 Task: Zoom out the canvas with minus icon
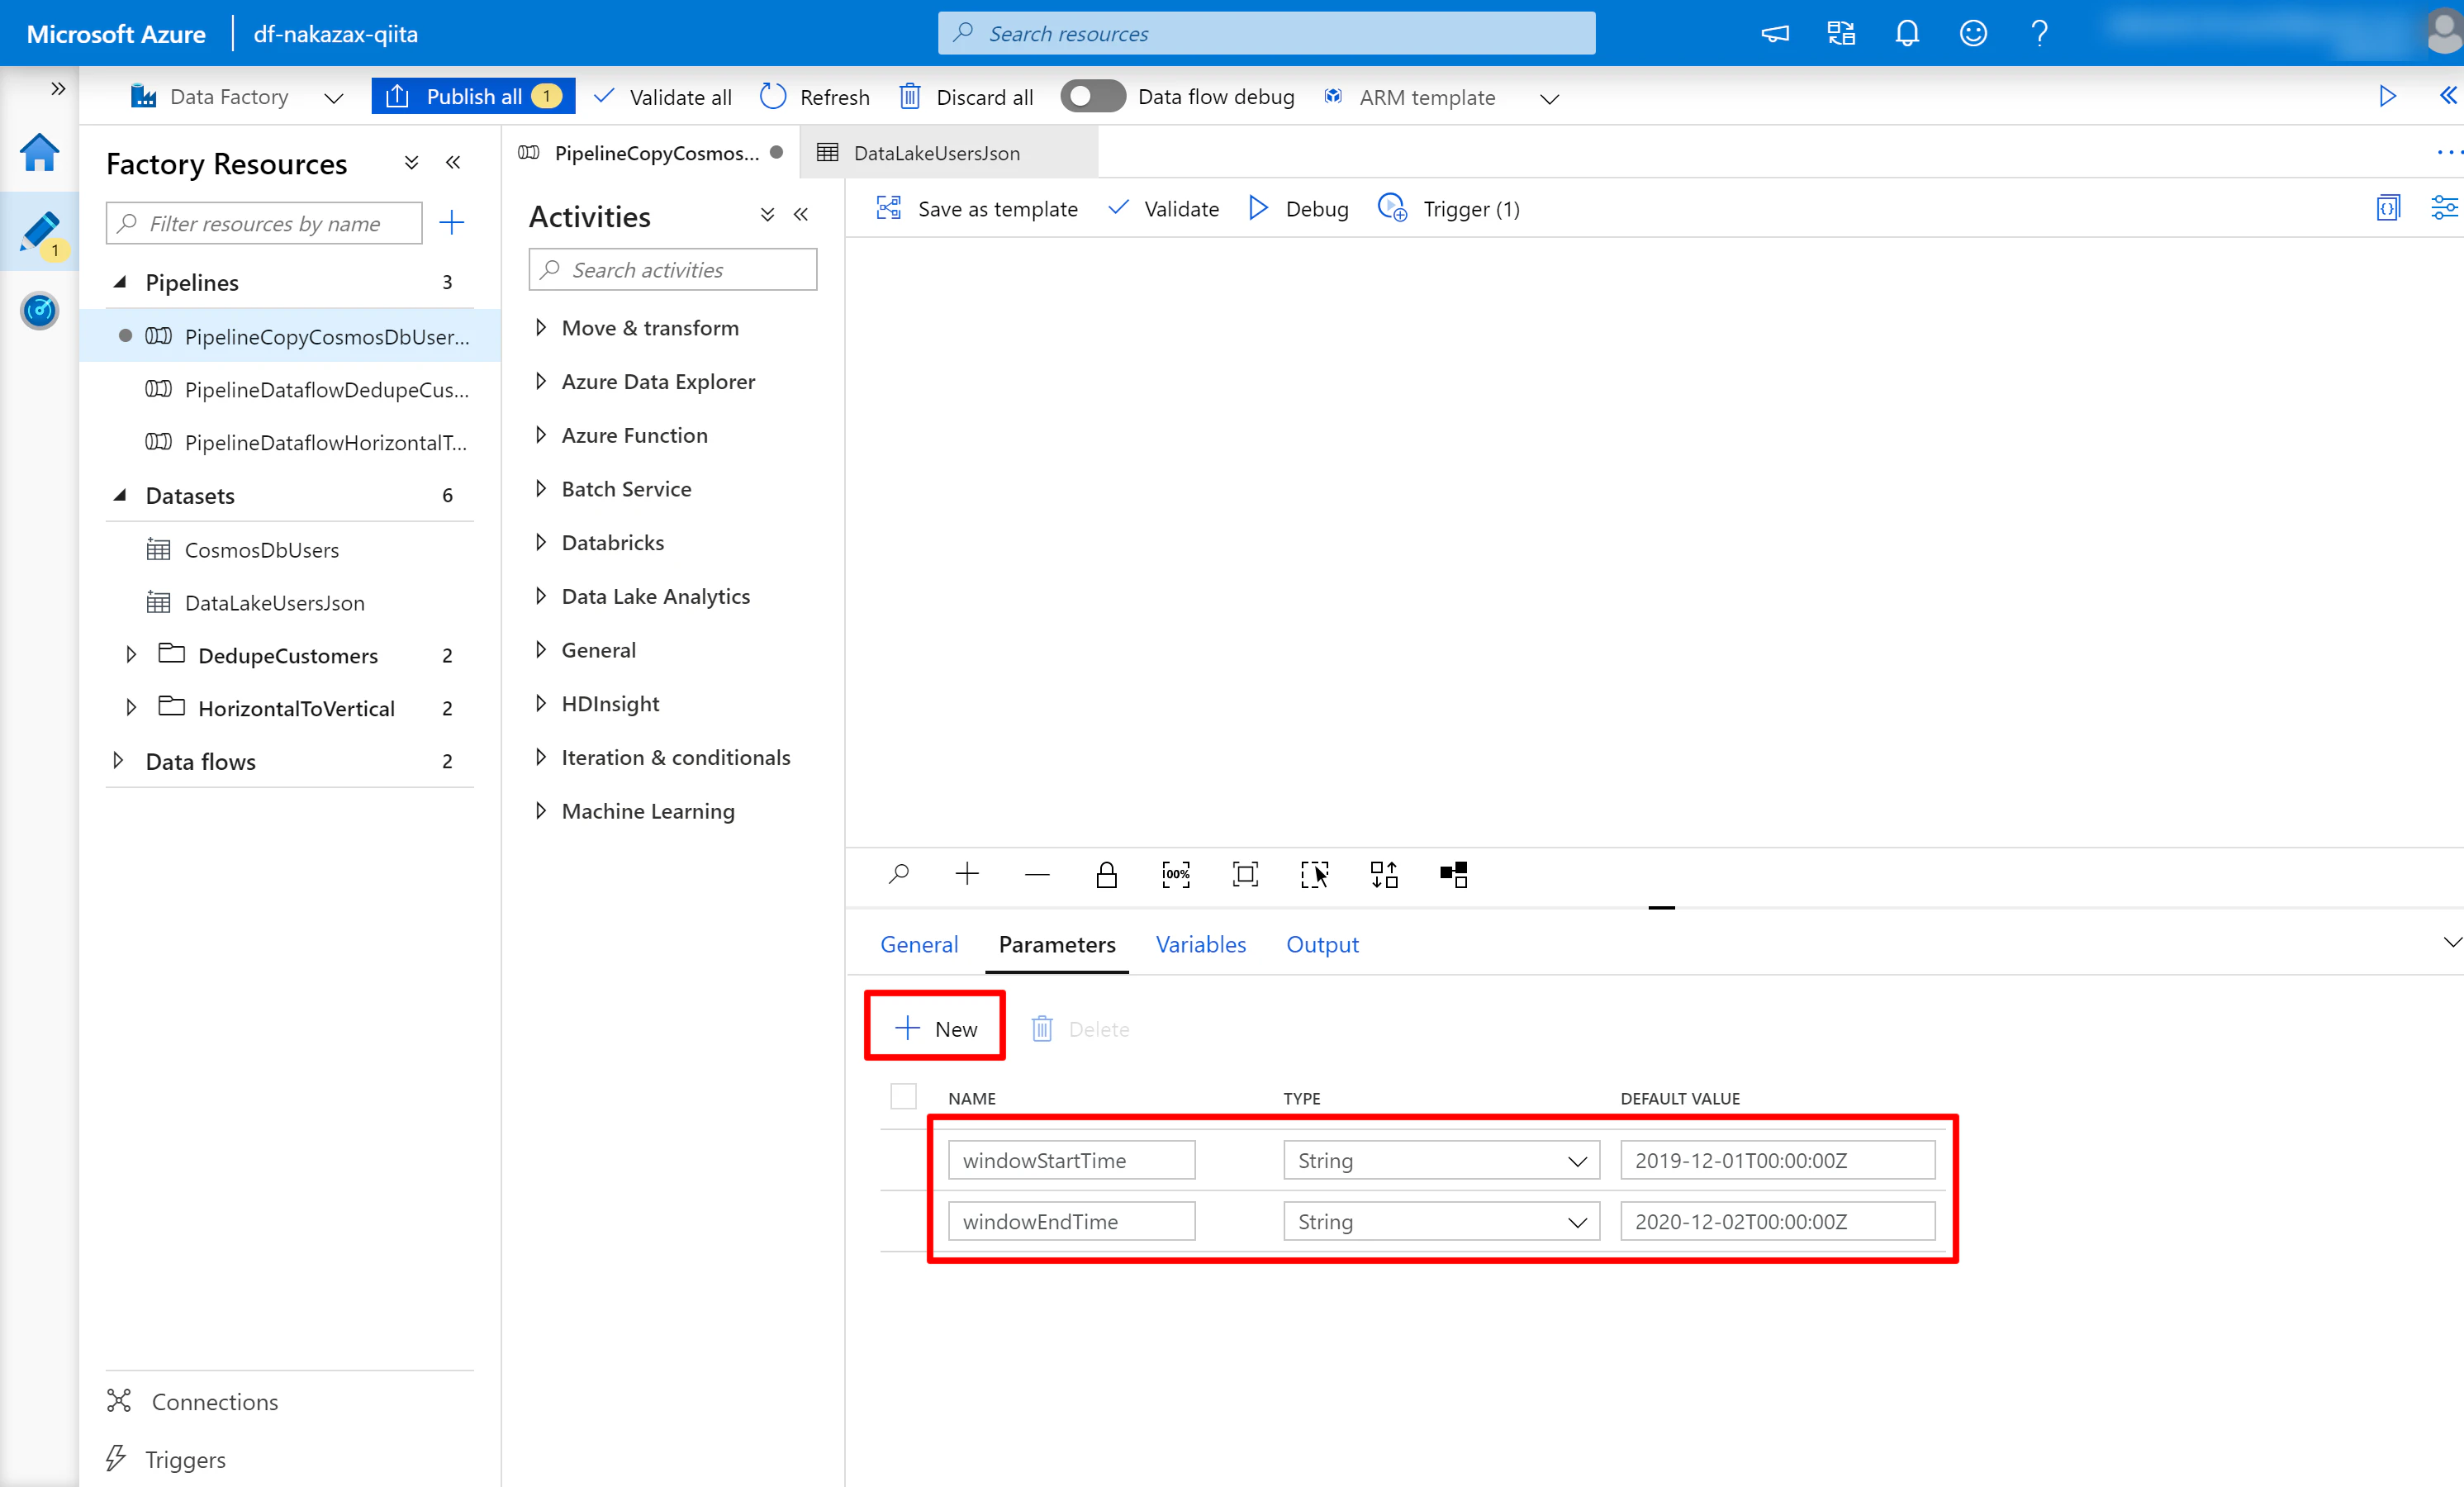(x=1037, y=874)
